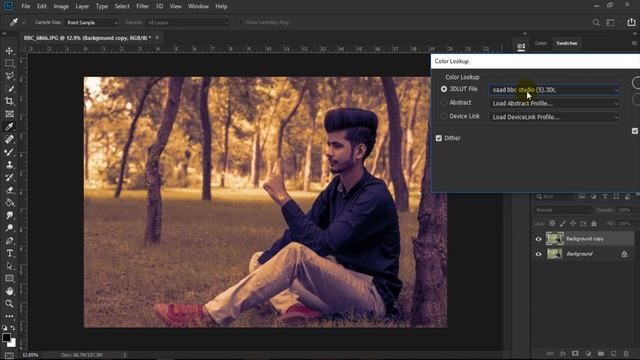The height and width of the screenshot is (360, 640).
Task: Select the Pen tool
Action: (x=9, y=240)
